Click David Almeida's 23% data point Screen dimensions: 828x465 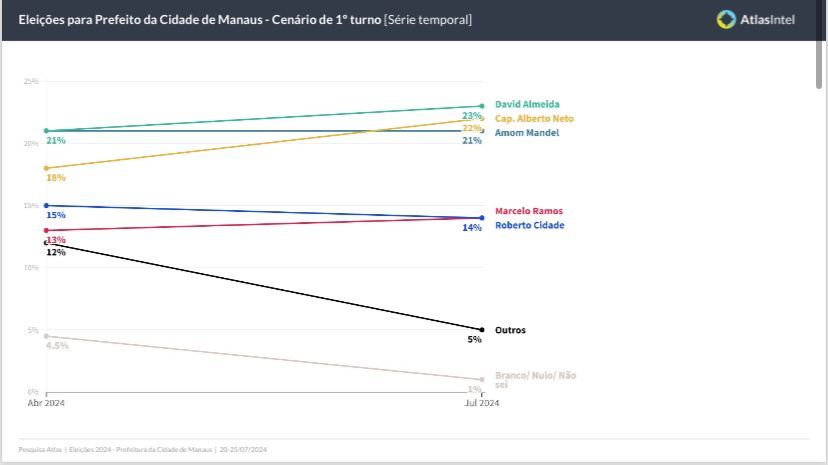pyautogui.click(x=482, y=106)
